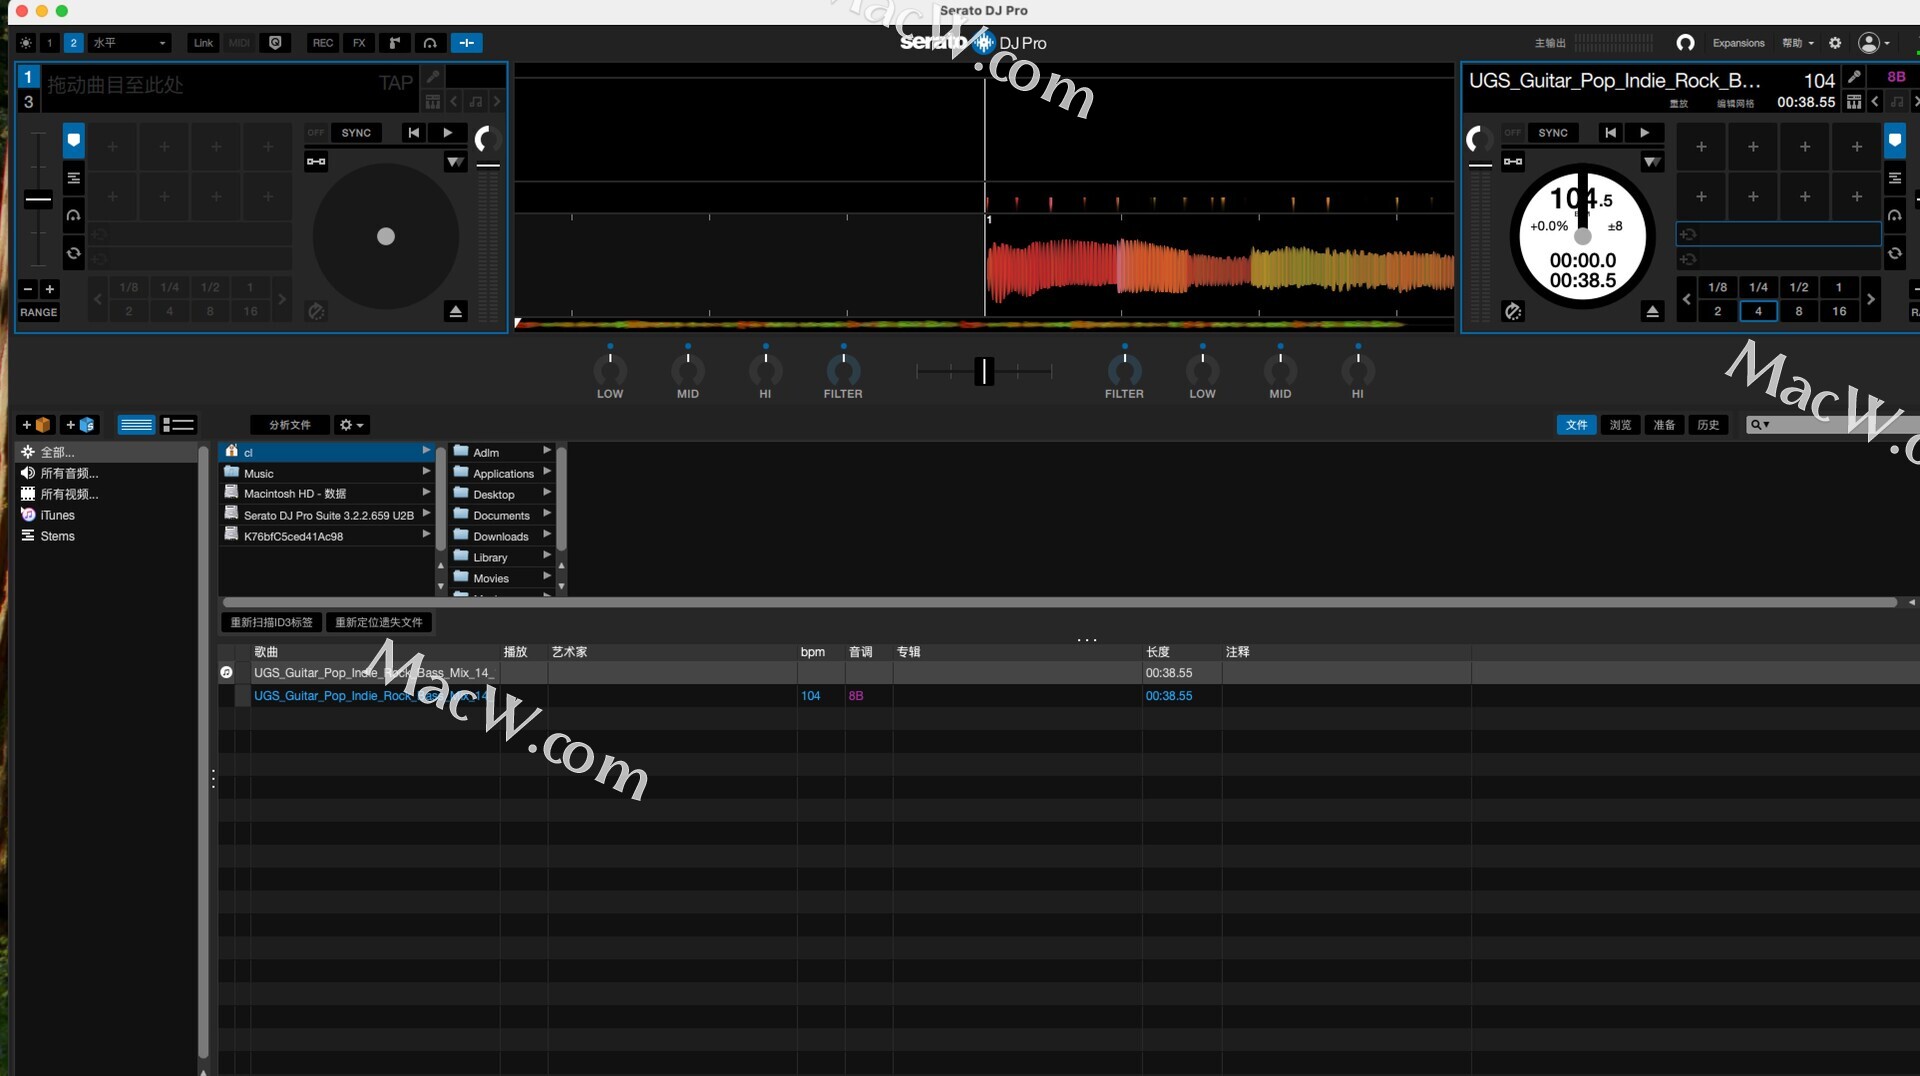Switch to the 历史 history tab
The image size is (1920, 1076).
click(1708, 425)
